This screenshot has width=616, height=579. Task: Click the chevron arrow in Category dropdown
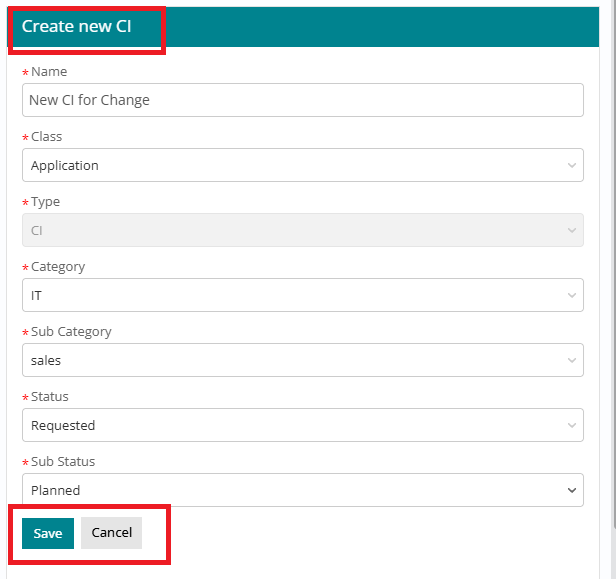coord(571,295)
